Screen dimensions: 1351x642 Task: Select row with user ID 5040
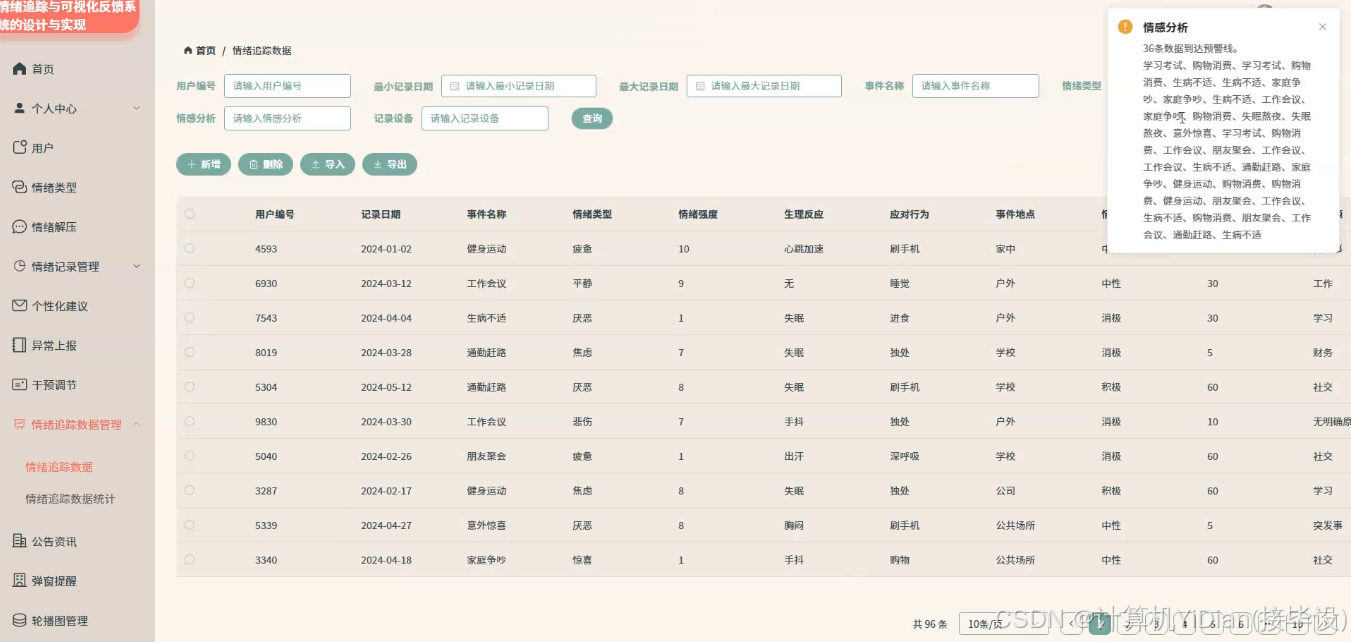190,456
